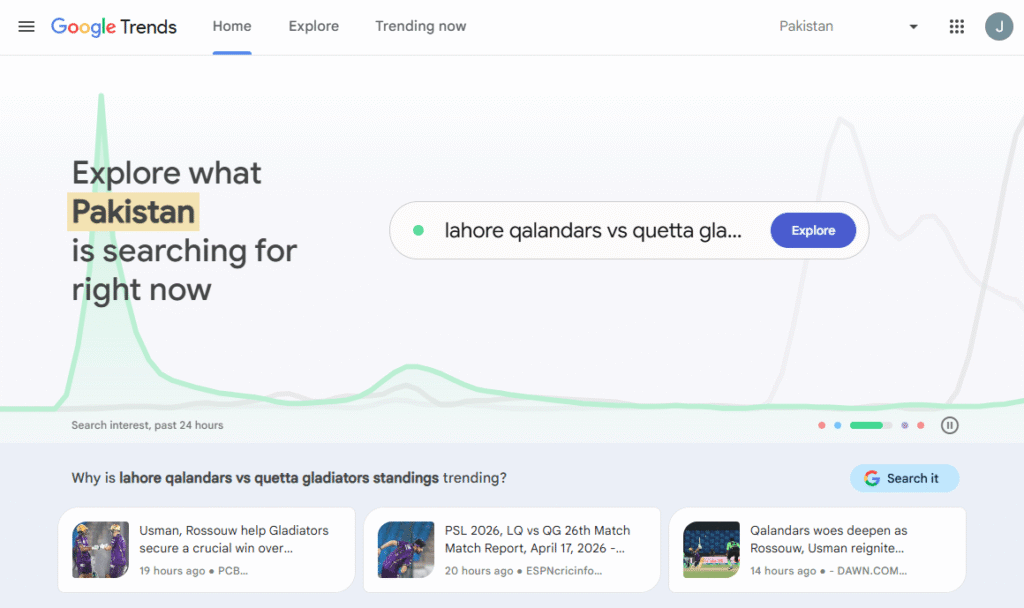This screenshot has height=608, width=1024.
Task: Select blue carousel dot
Action: click(x=837, y=426)
